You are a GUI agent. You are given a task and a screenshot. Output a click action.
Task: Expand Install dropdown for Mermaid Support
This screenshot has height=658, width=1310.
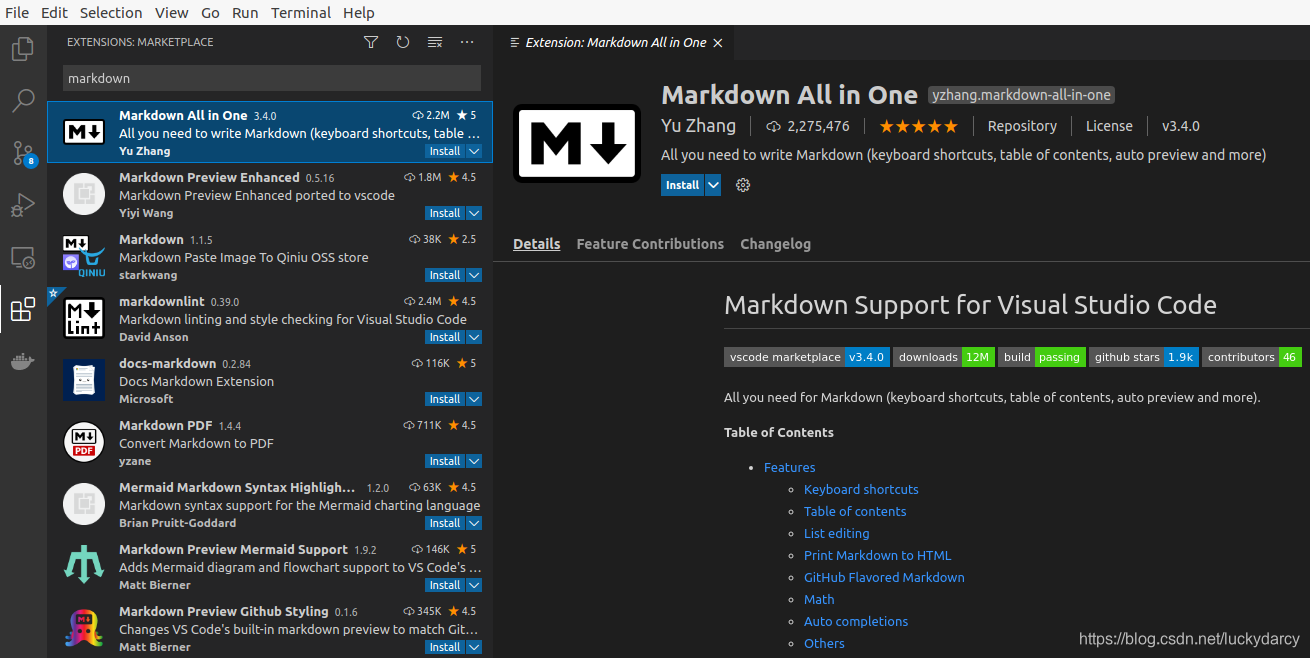[x=474, y=585]
